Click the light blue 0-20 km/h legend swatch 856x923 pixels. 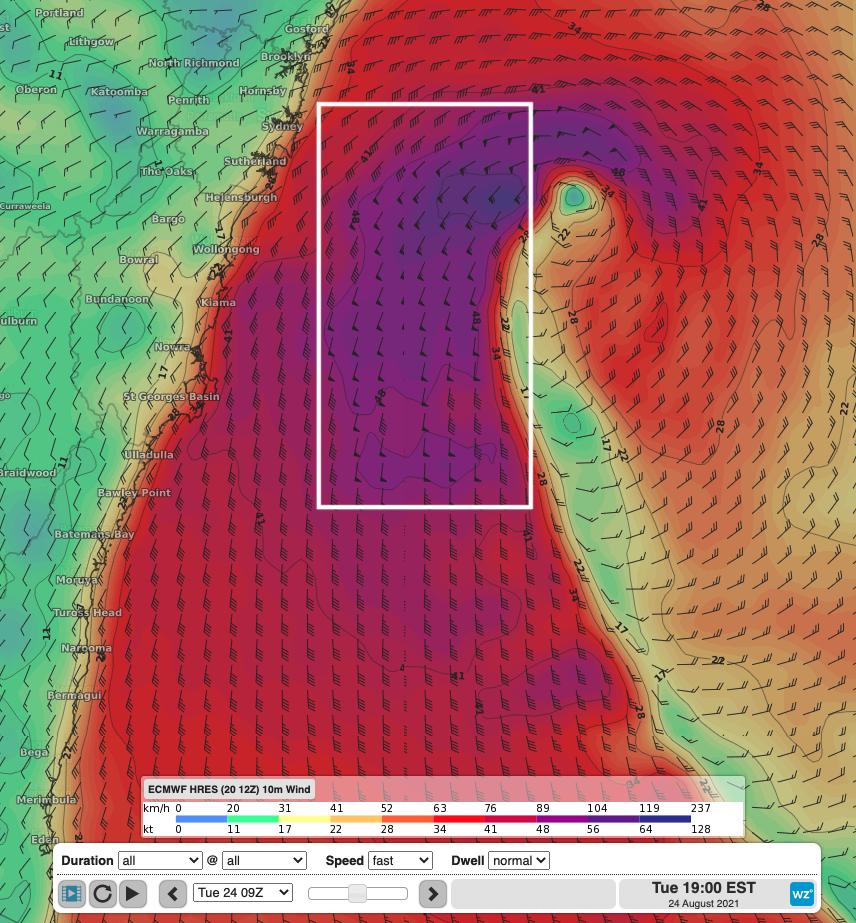202,819
